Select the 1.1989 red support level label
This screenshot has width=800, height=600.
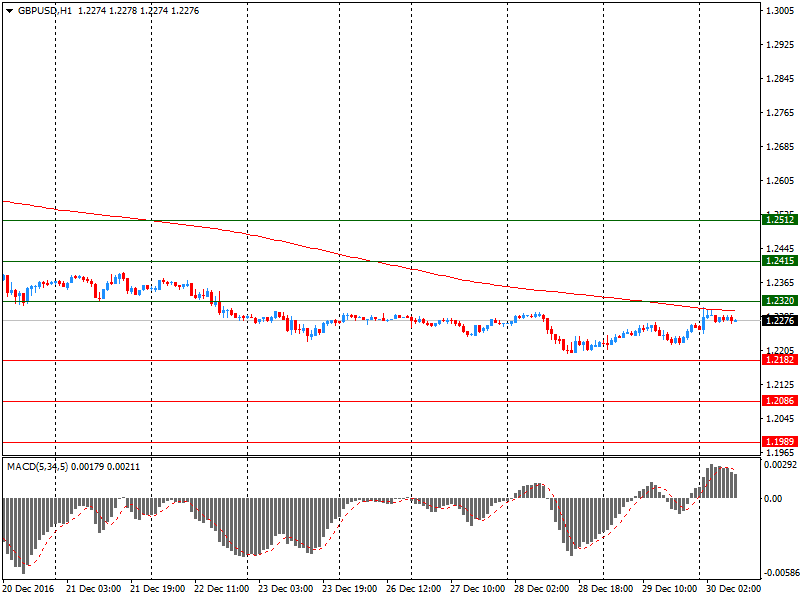(780, 442)
